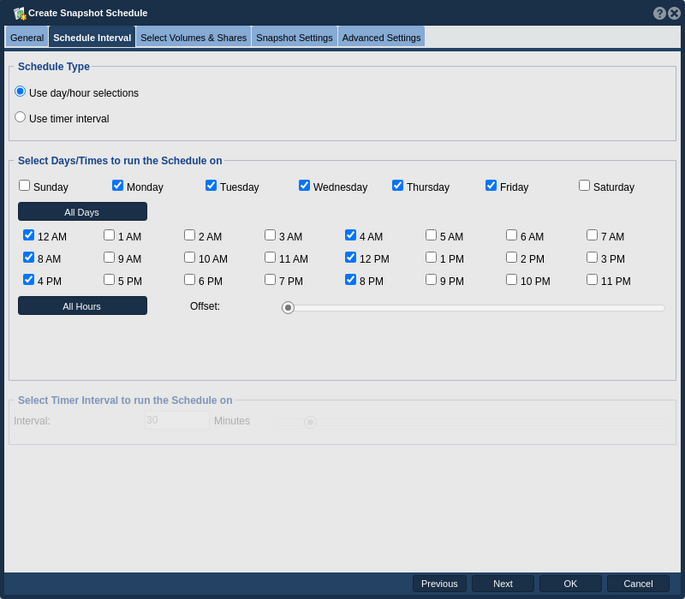The image size is (685, 599).
Task: Open the Advanced Settings tab
Action: [381, 38]
